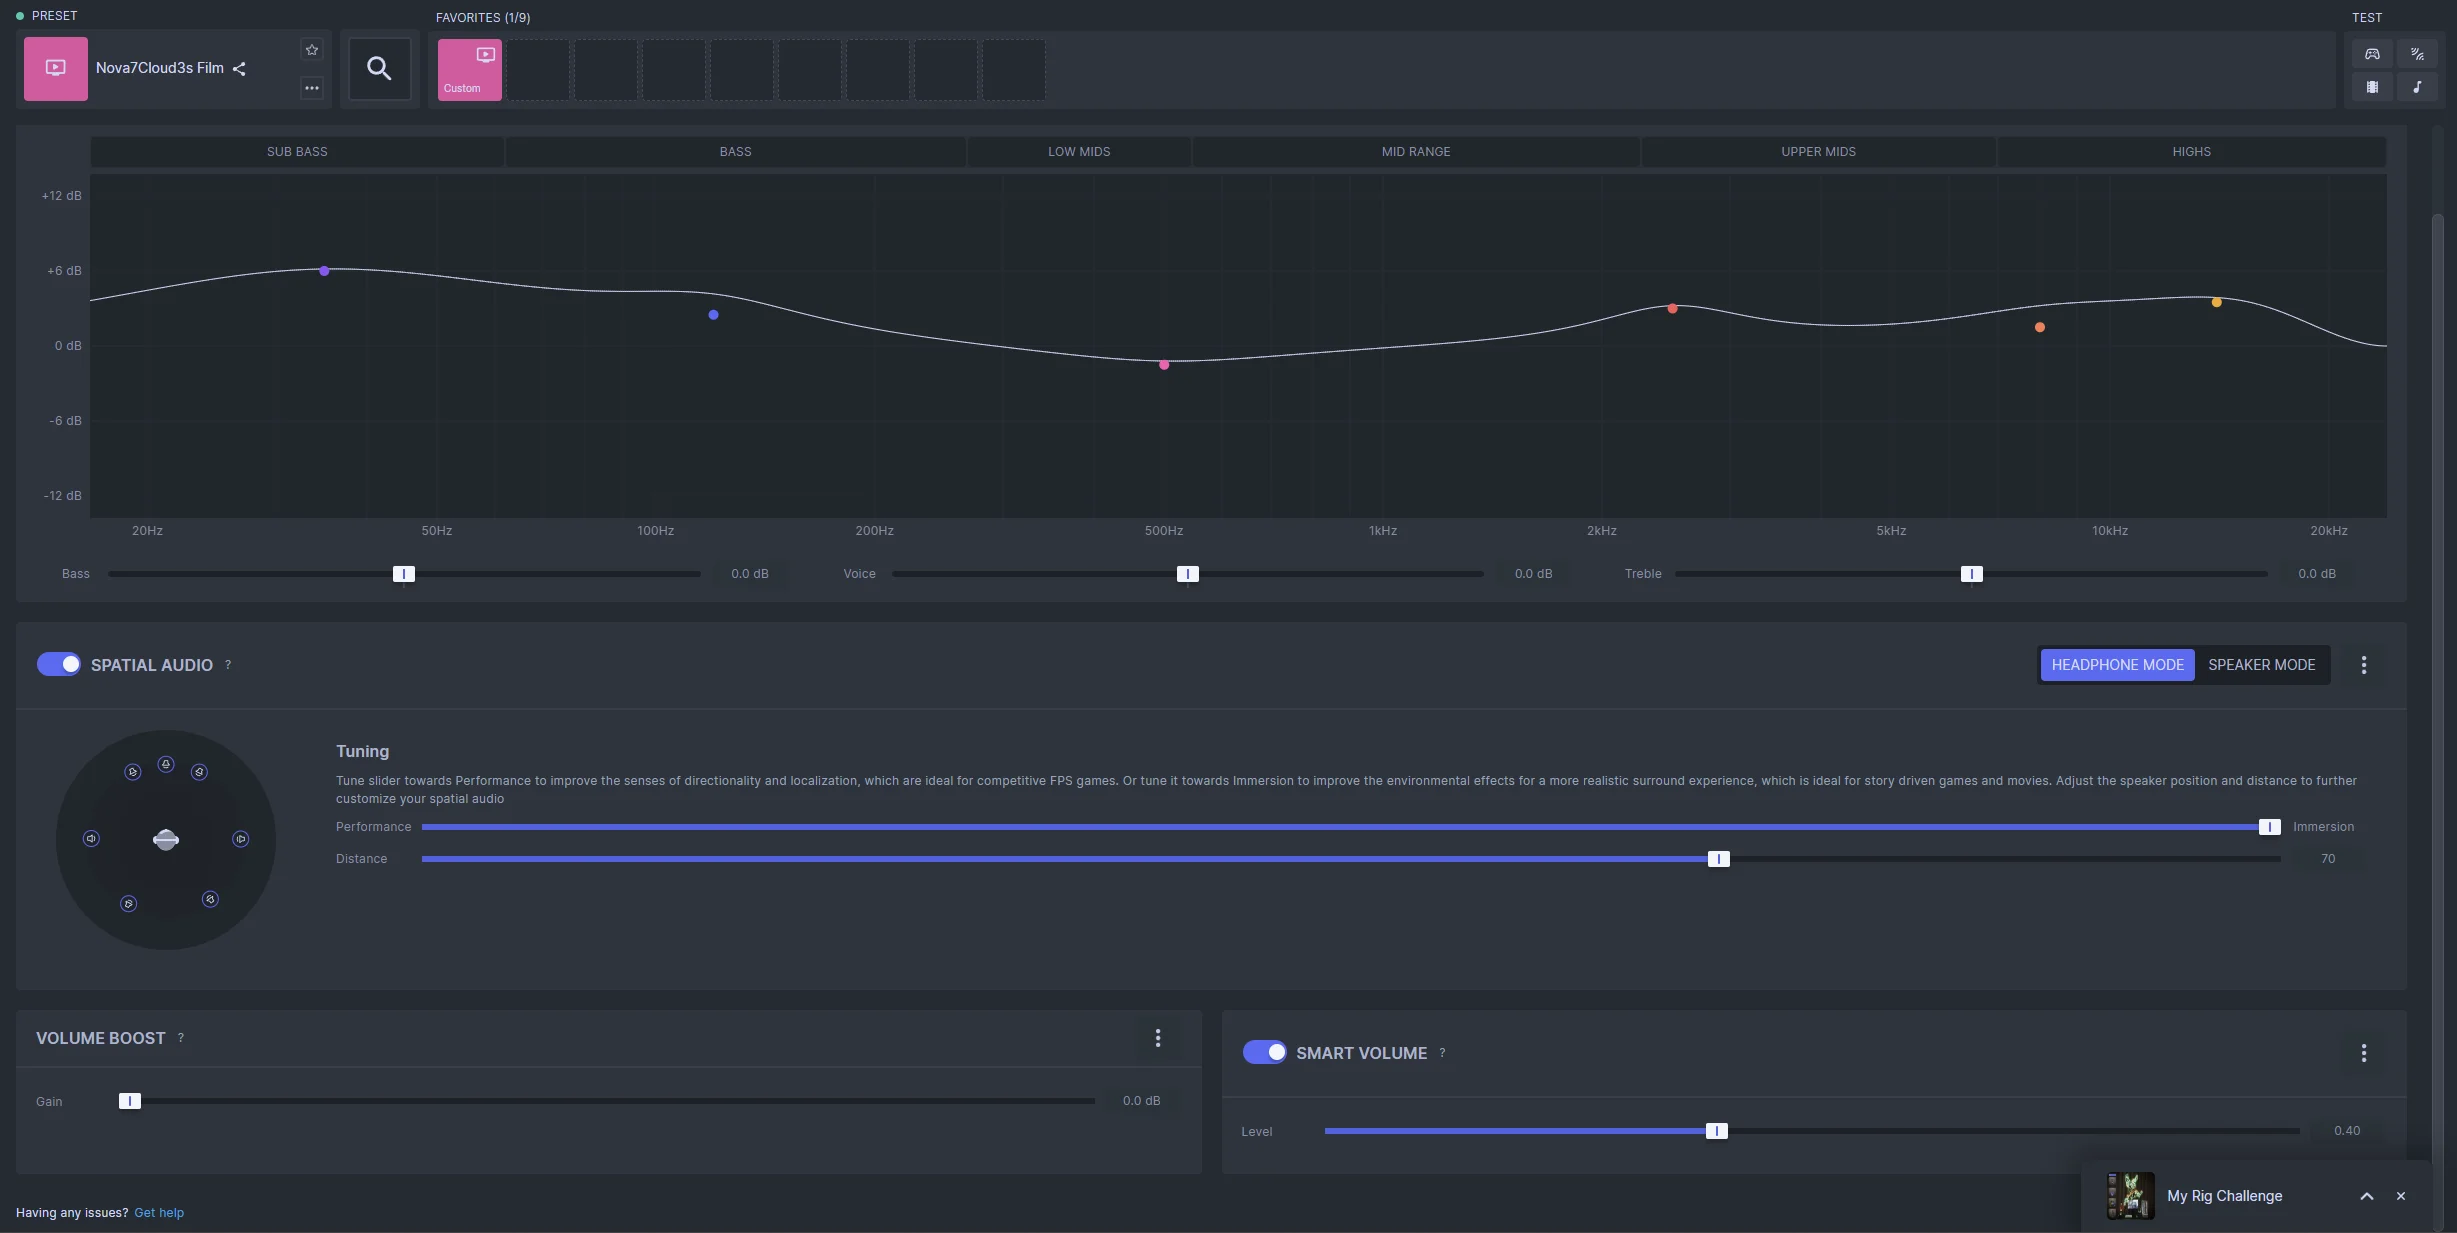Open the preset search magnifier
Viewport: 2457px width, 1233px height.
379,69
